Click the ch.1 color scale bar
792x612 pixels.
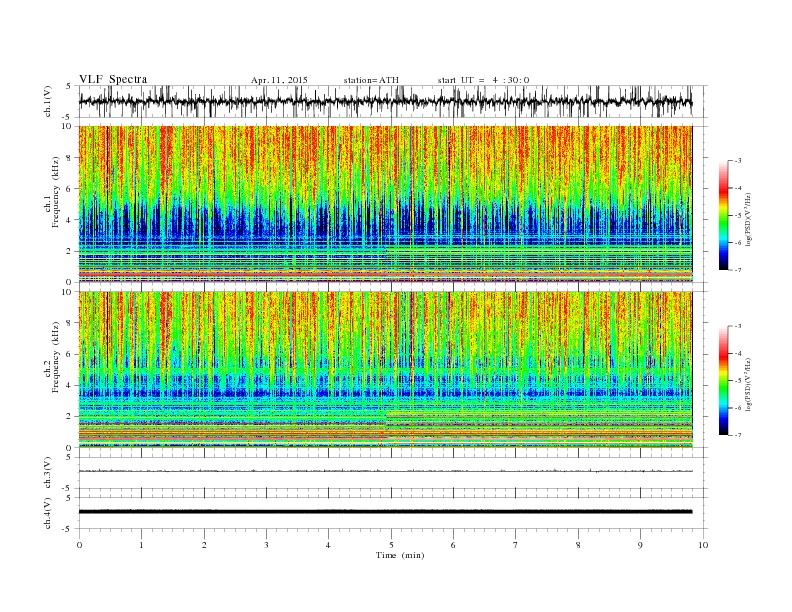[x=723, y=216]
